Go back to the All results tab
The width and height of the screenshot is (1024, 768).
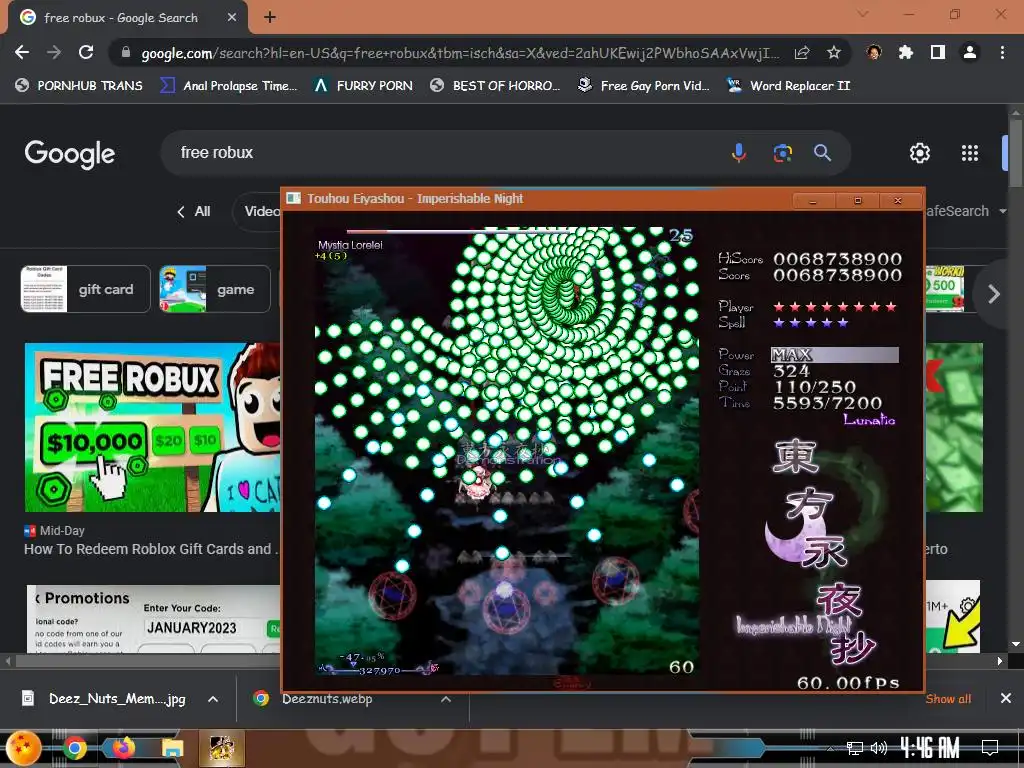point(194,211)
